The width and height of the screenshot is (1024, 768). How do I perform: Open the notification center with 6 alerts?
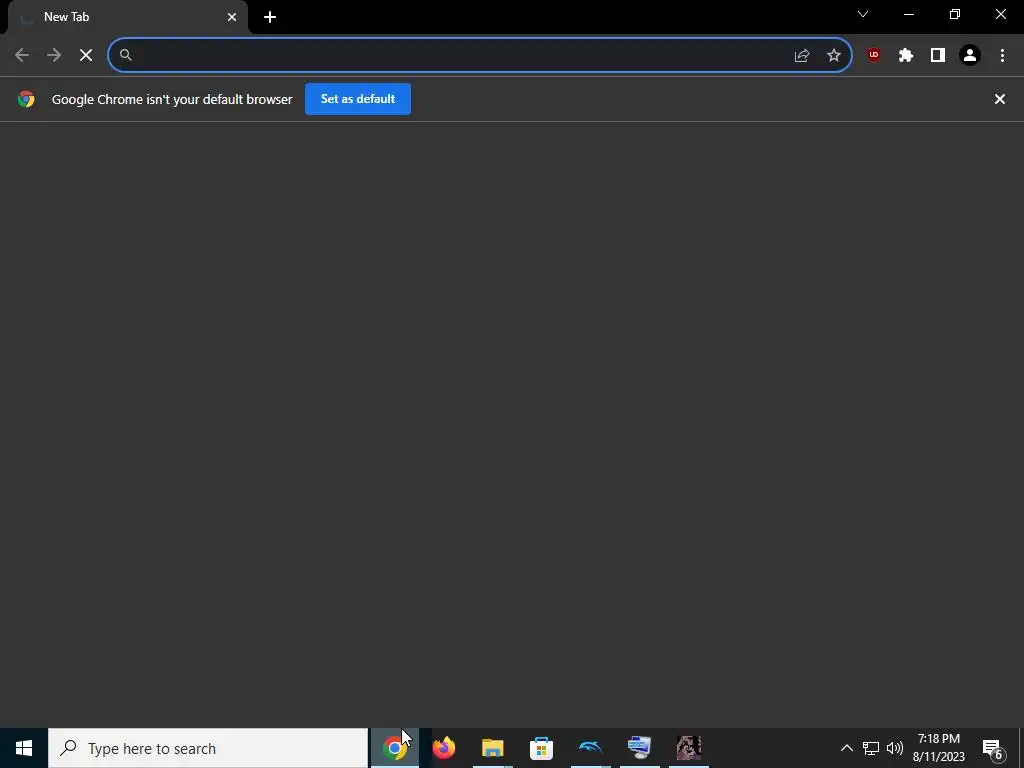[993, 748]
